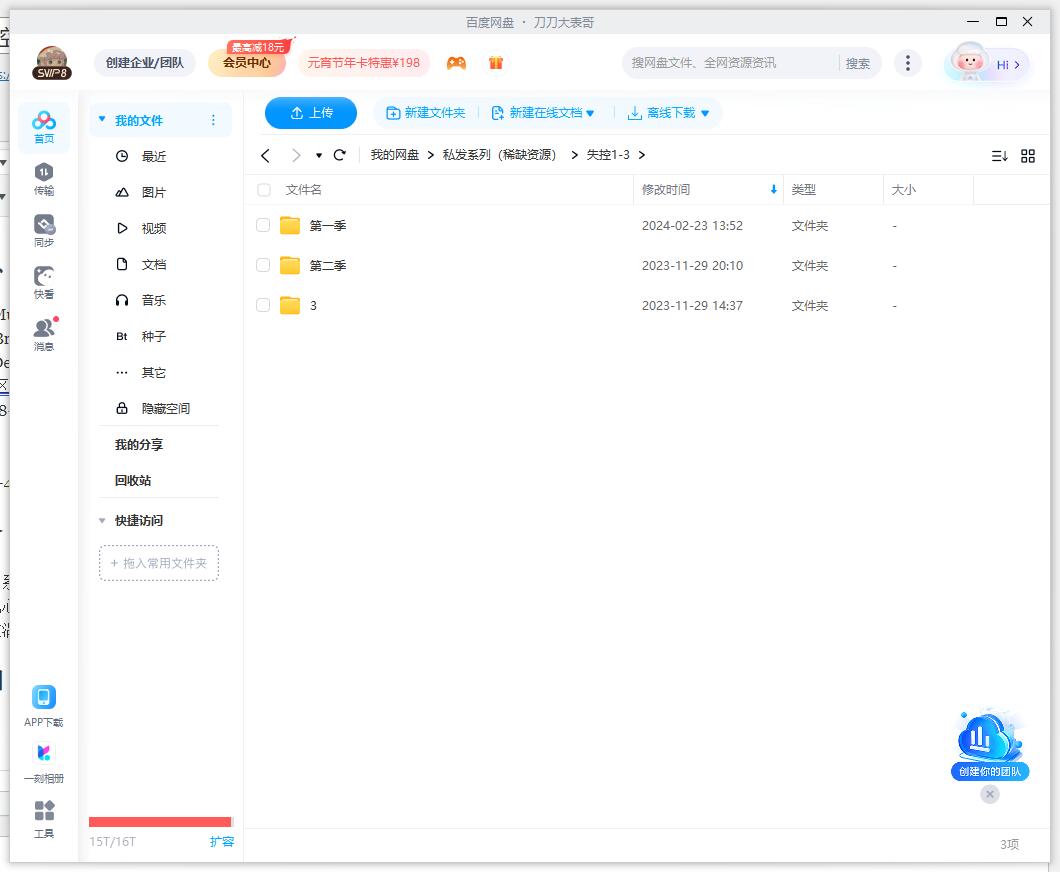
Task: Click the Hi assistant avatar
Action: coord(969,62)
